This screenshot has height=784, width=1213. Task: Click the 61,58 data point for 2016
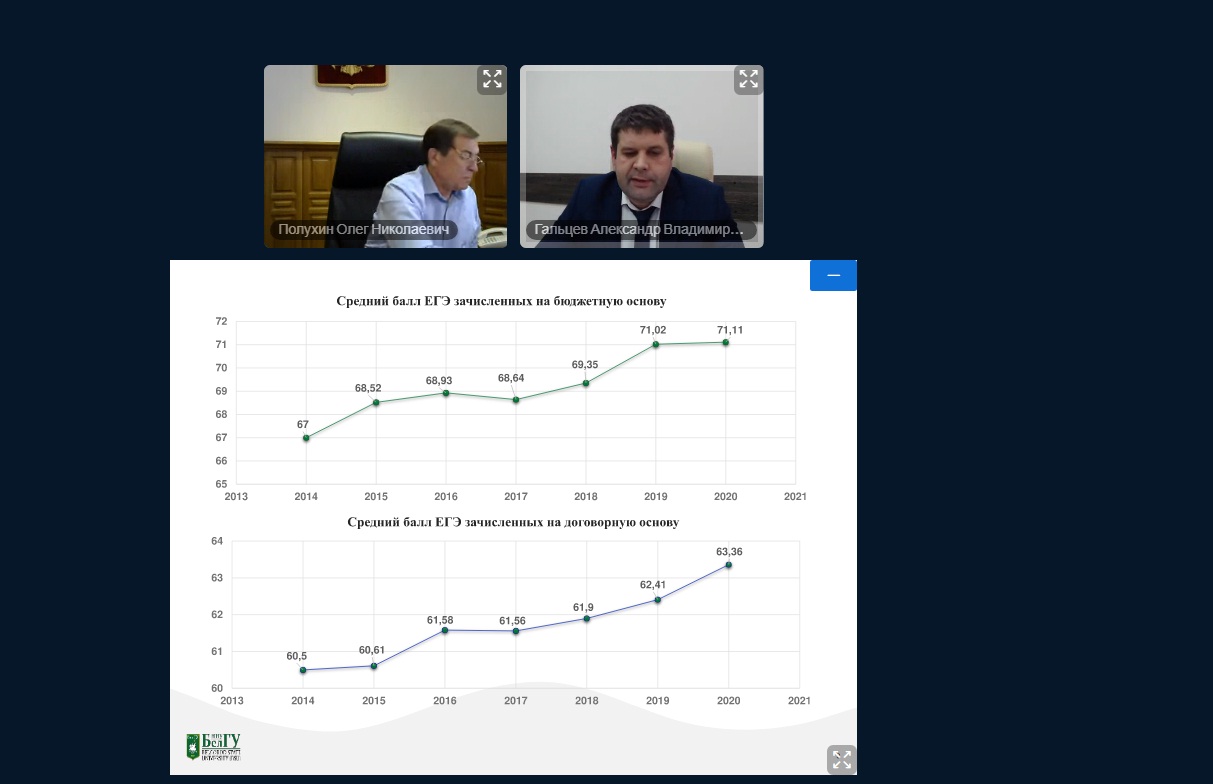445,630
